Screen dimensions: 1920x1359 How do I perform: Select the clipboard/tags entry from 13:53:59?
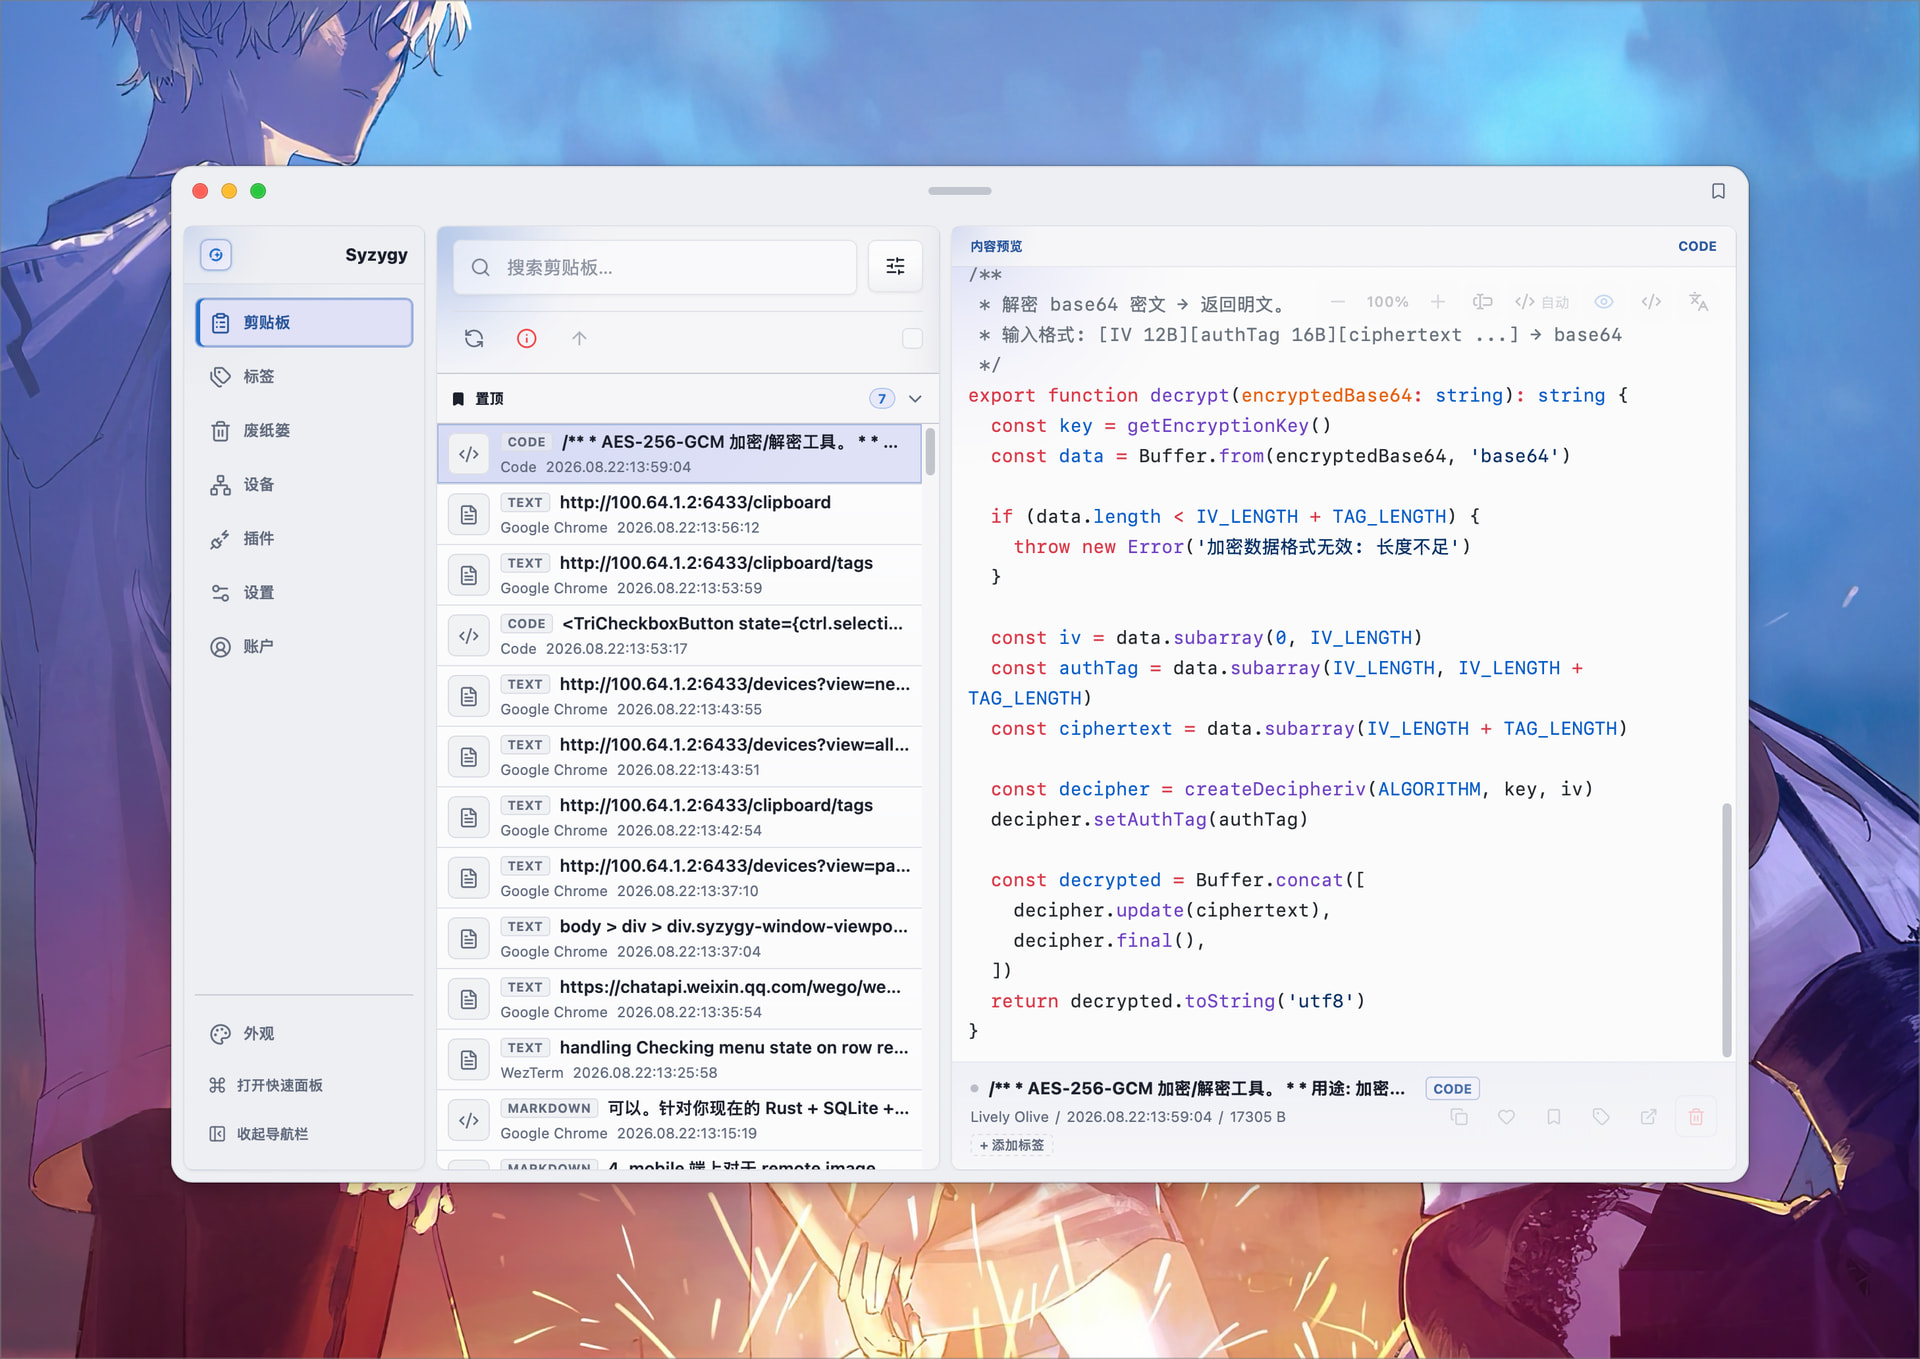(679, 575)
